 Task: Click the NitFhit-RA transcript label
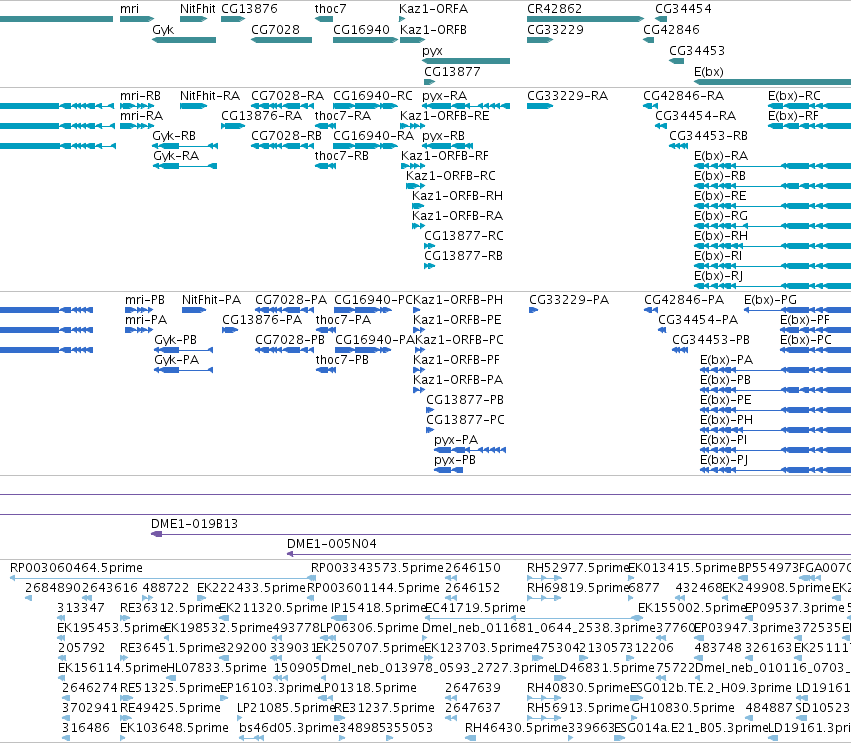coord(210,96)
